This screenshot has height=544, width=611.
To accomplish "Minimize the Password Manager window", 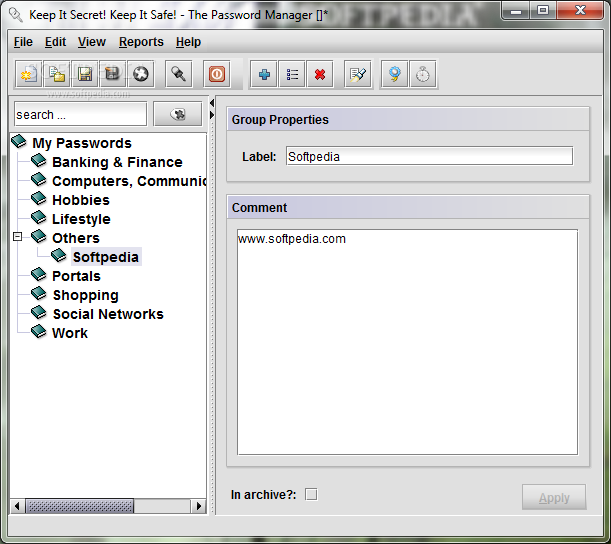I will coord(516,11).
